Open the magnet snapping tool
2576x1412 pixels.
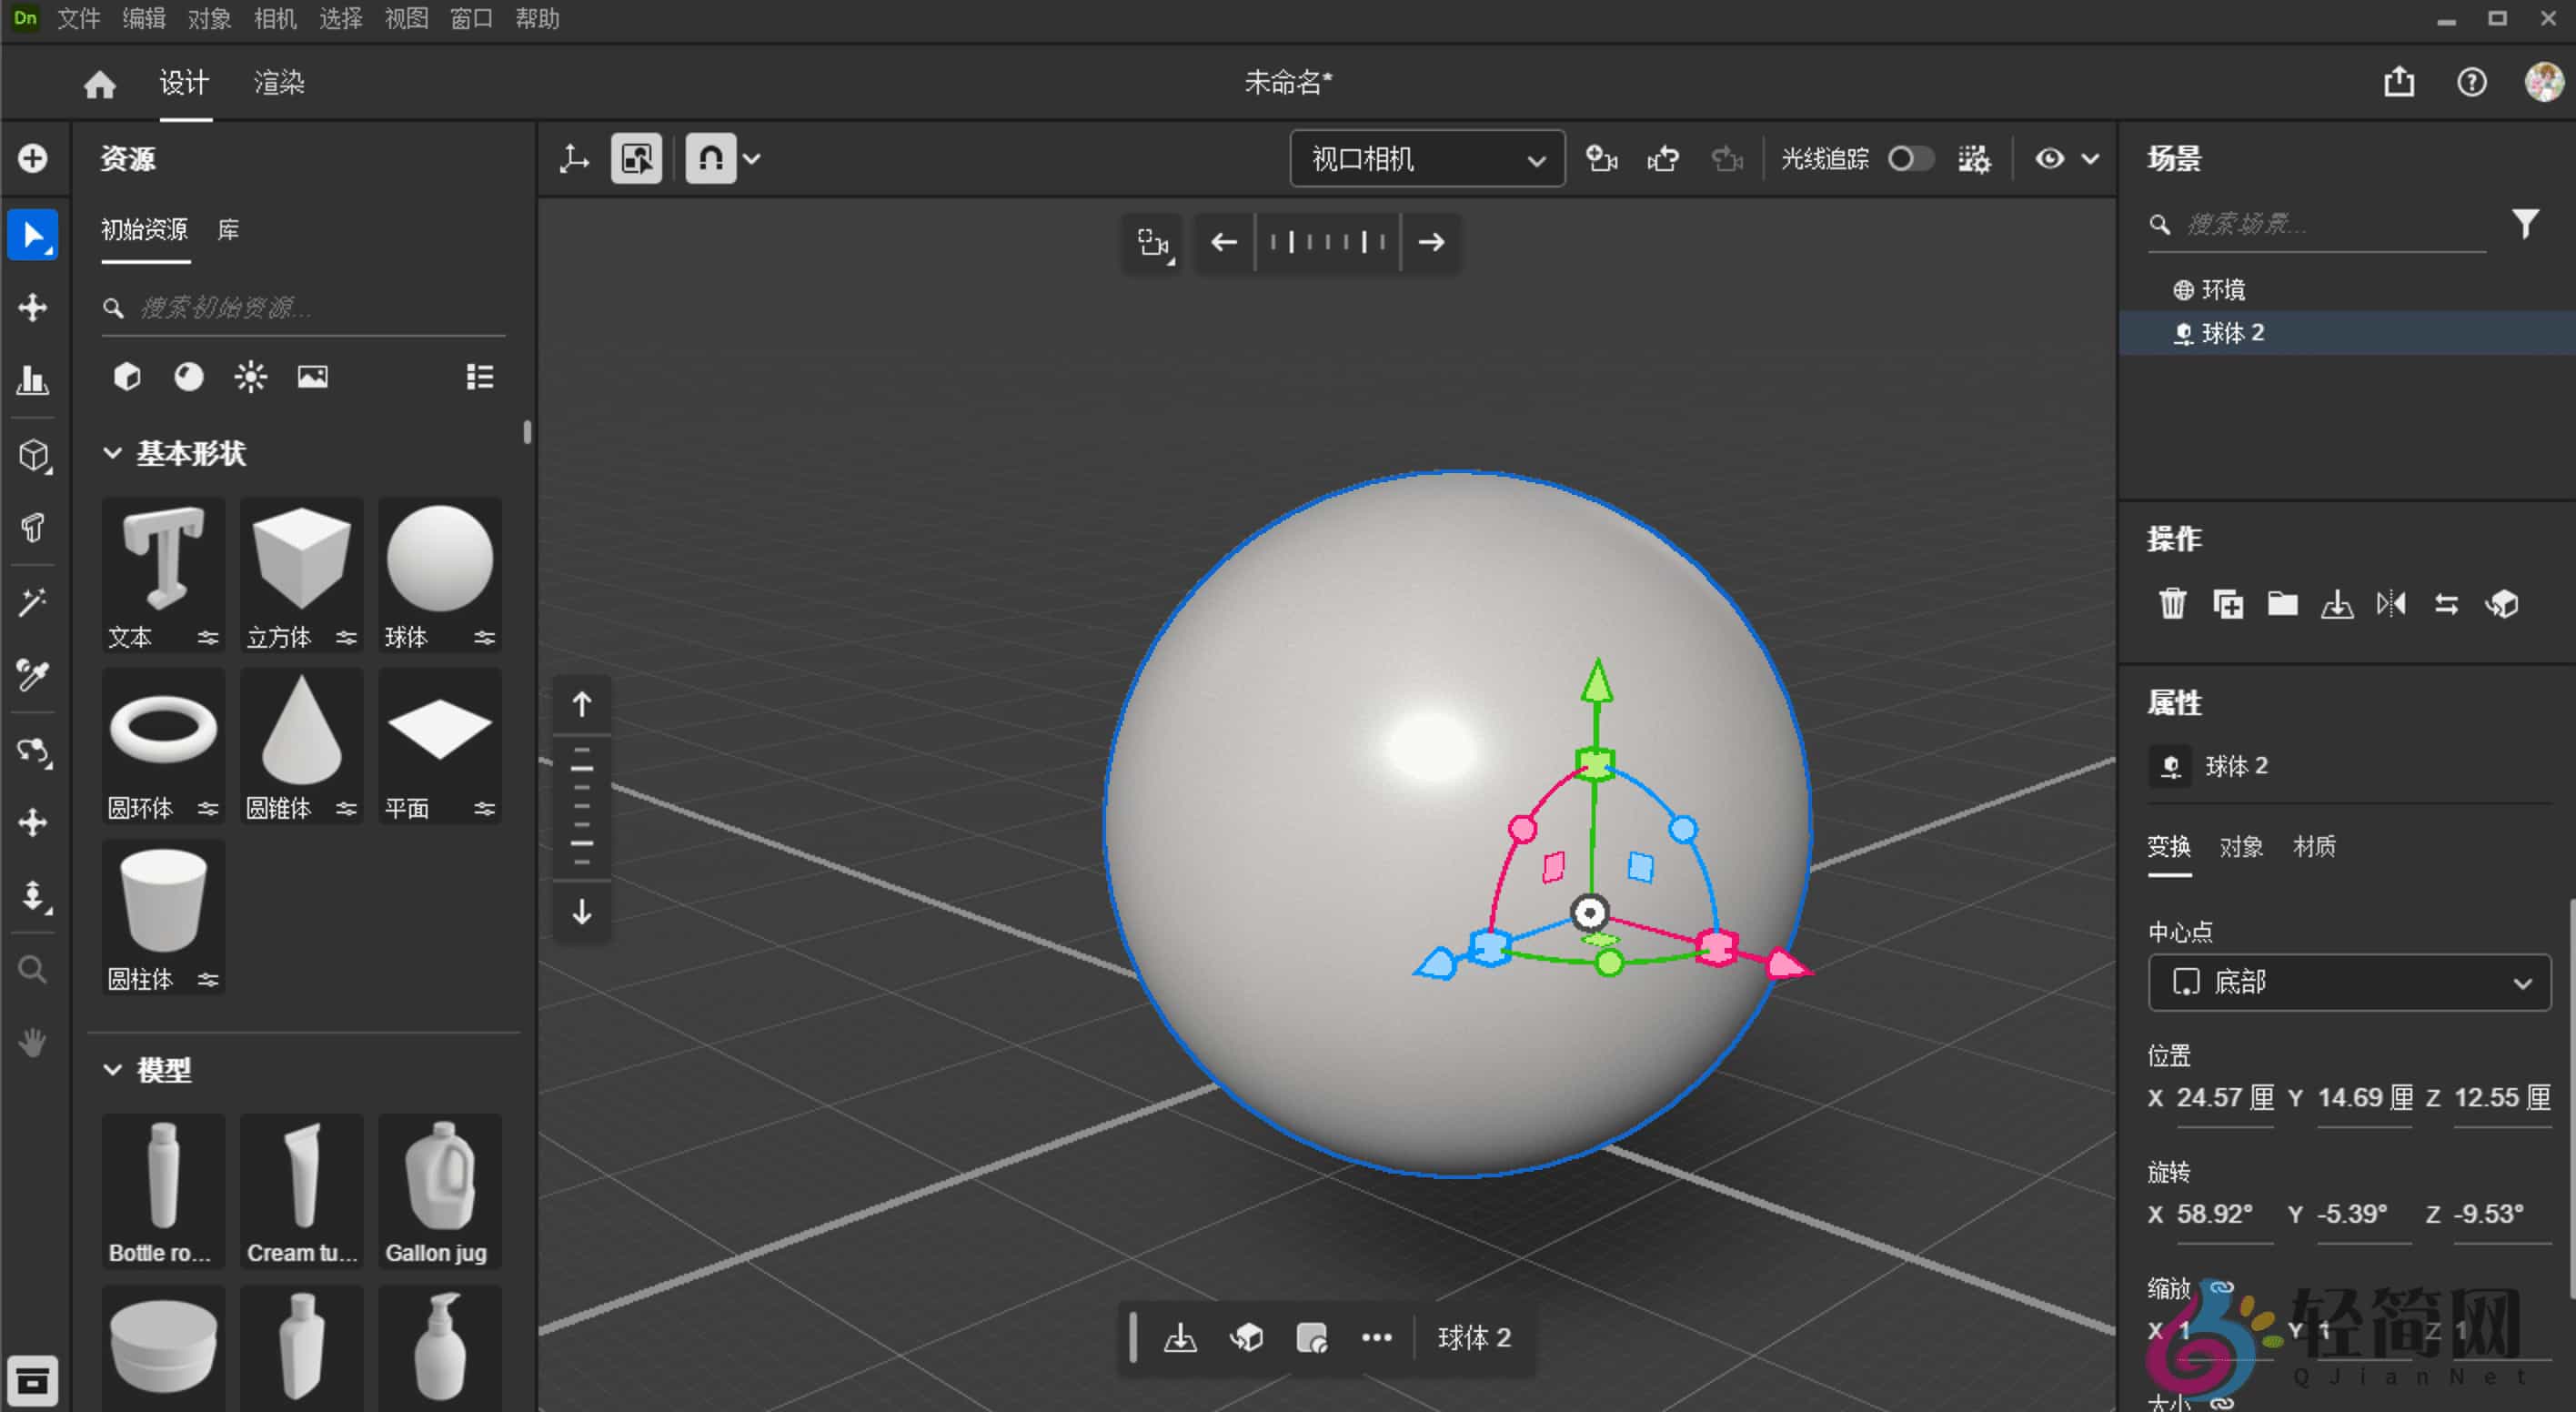click(x=710, y=158)
